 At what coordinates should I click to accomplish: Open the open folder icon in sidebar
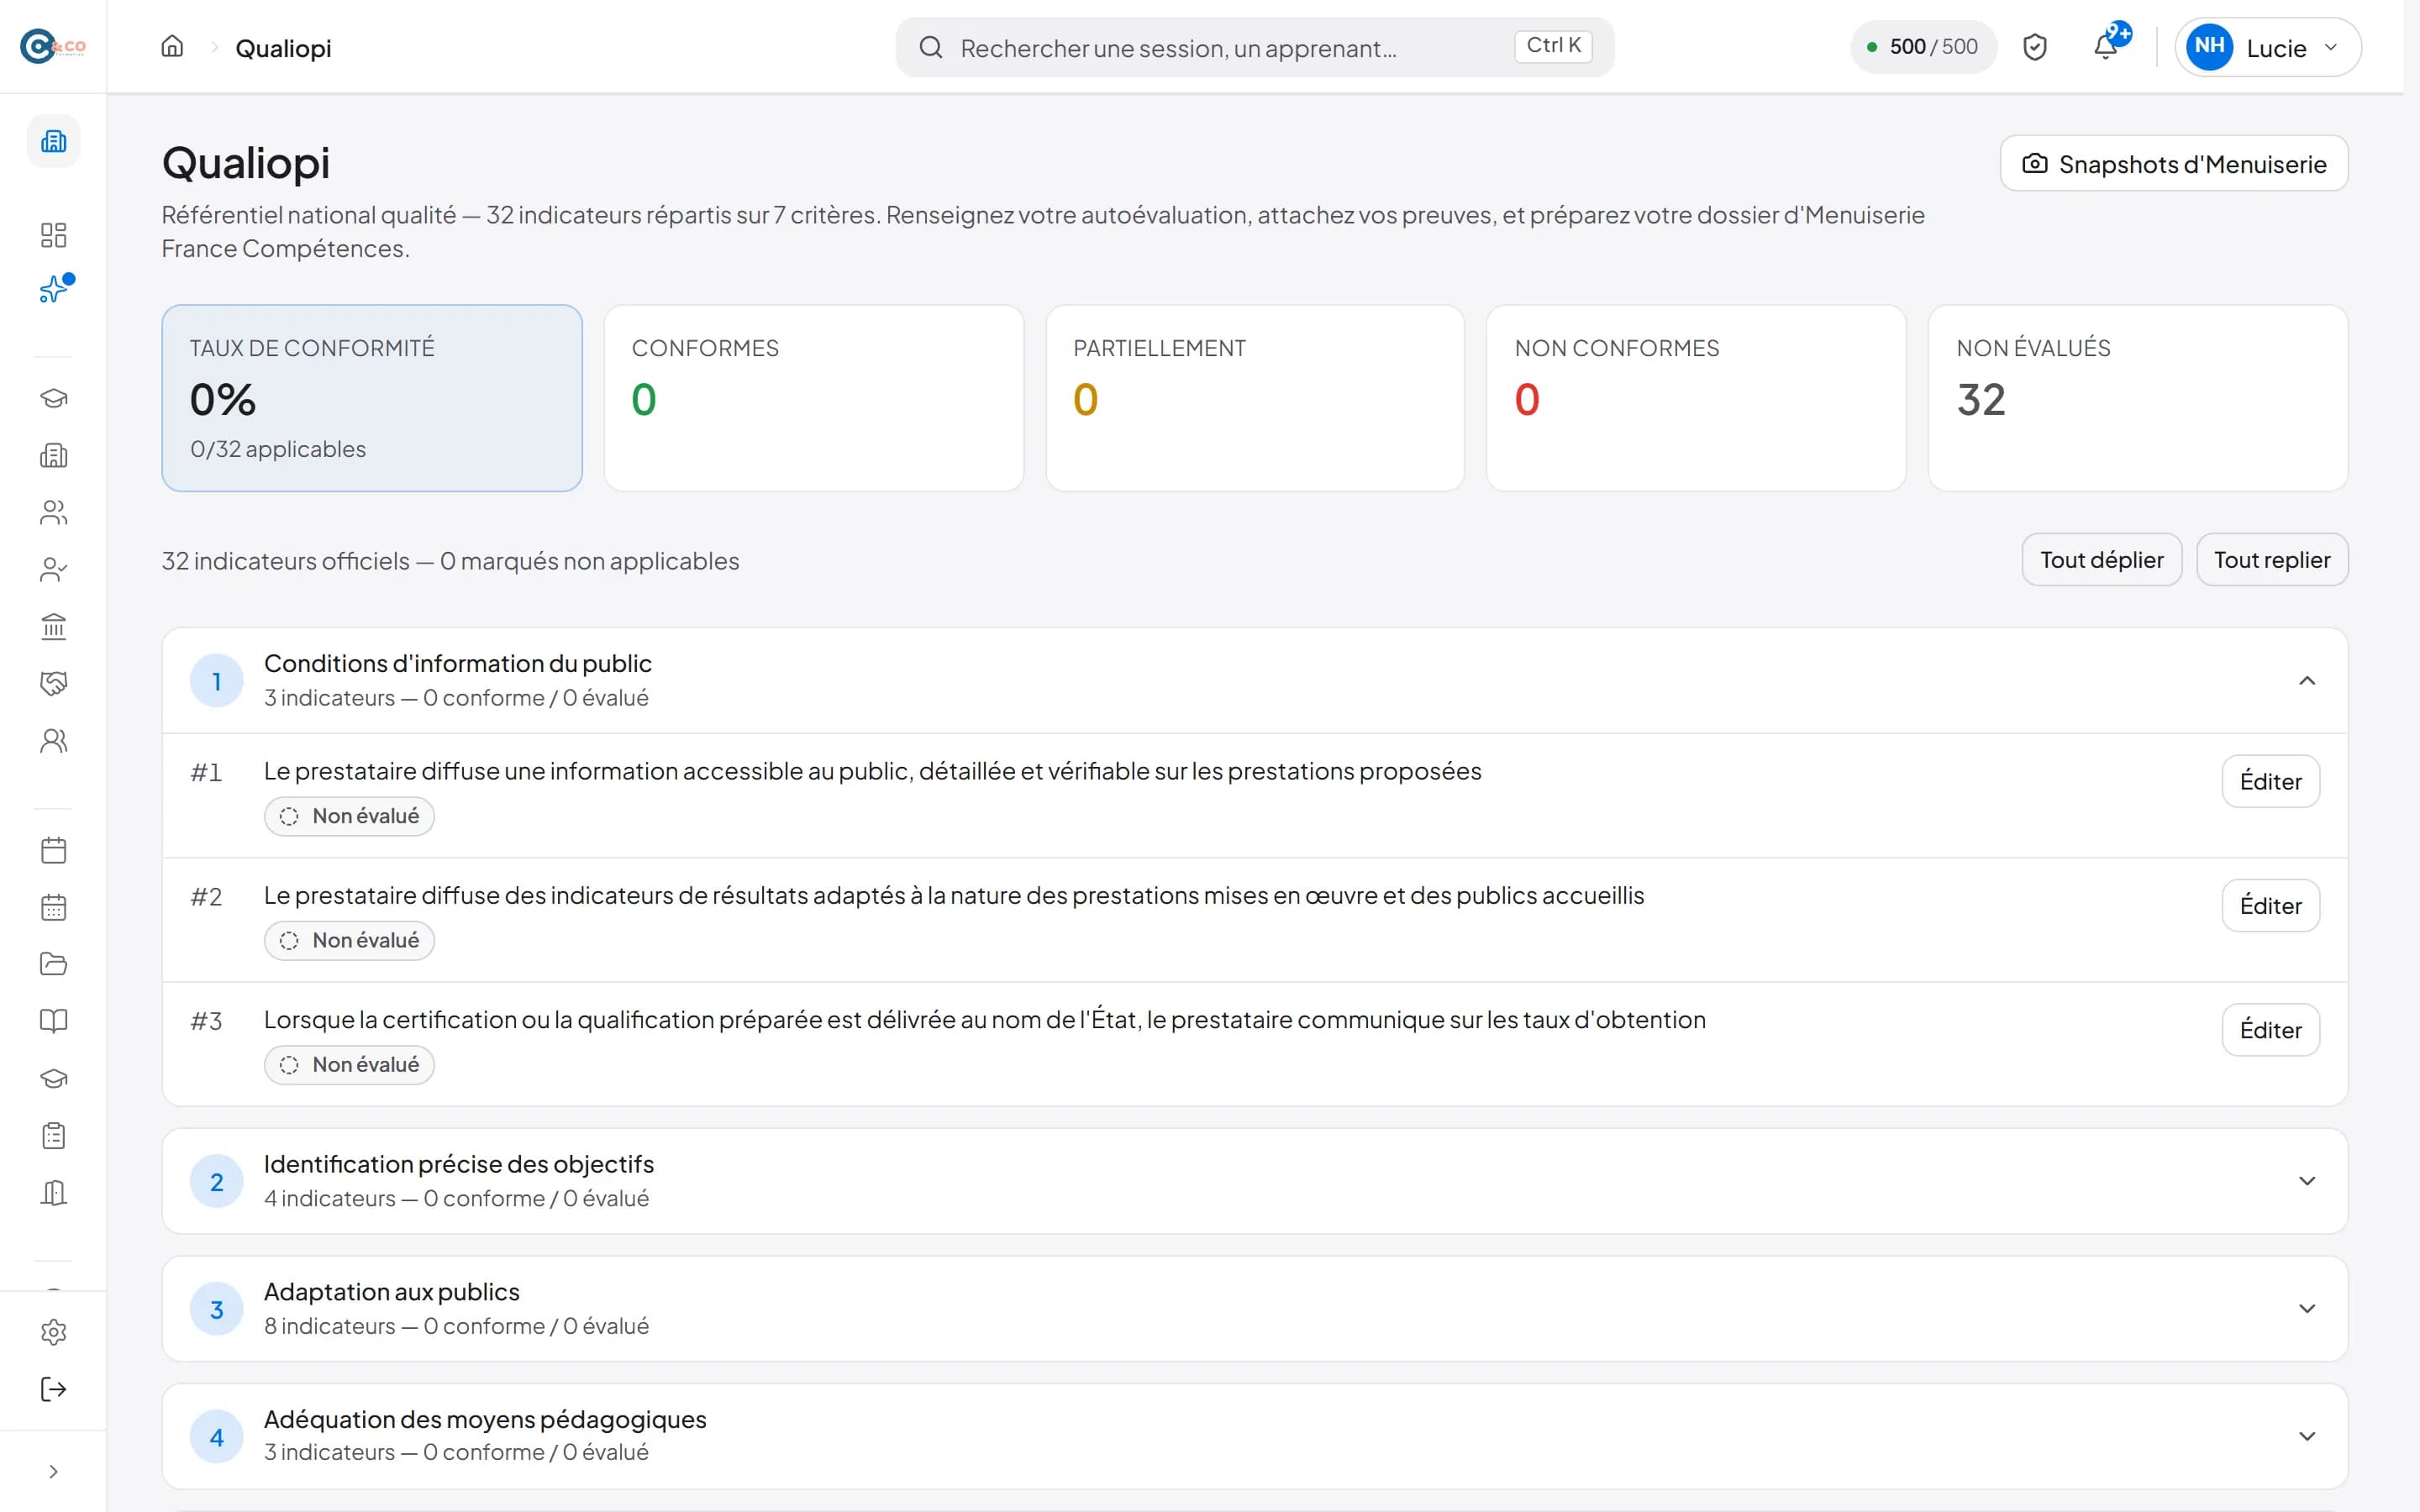point(54,964)
